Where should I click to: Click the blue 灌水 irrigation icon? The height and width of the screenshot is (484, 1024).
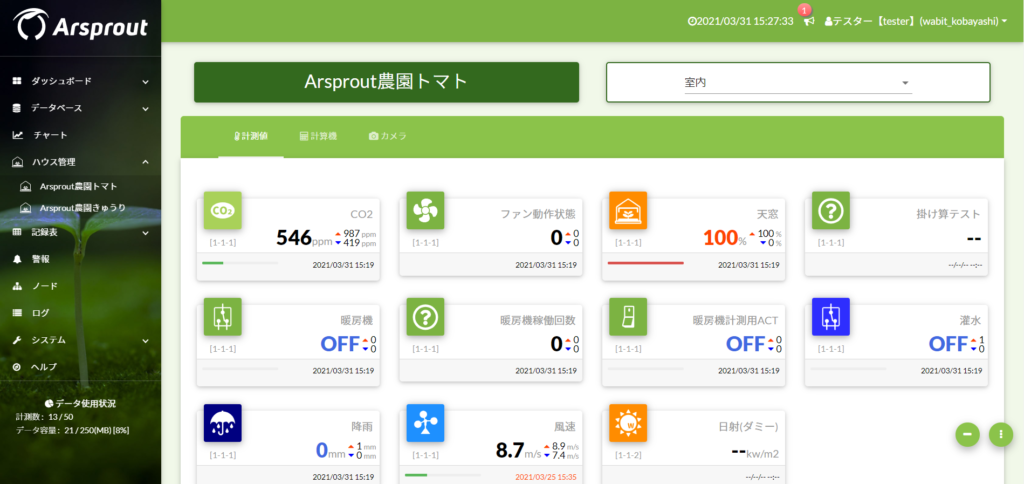point(831,317)
